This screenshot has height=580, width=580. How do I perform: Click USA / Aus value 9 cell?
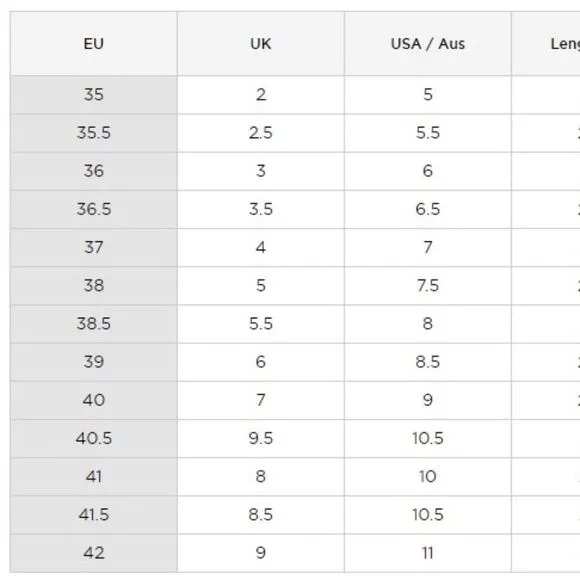(x=428, y=400)
